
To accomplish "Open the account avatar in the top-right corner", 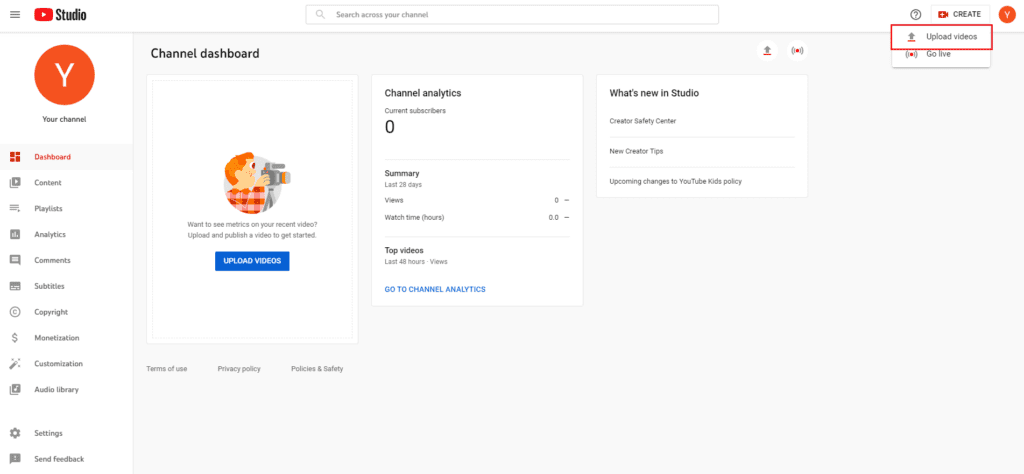I will [1006, 14].
